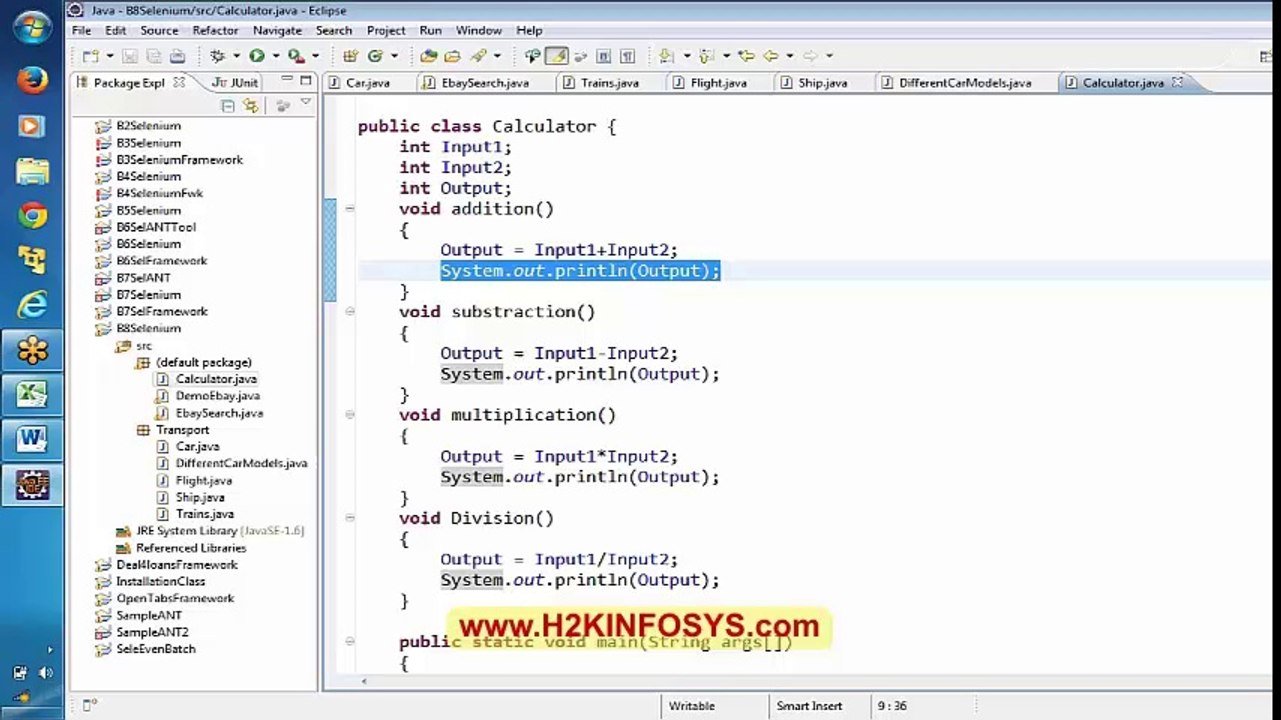Screen dimensions: 1281x720
Task: Click the Writable status bar field
Action: [x=692, y=706]
